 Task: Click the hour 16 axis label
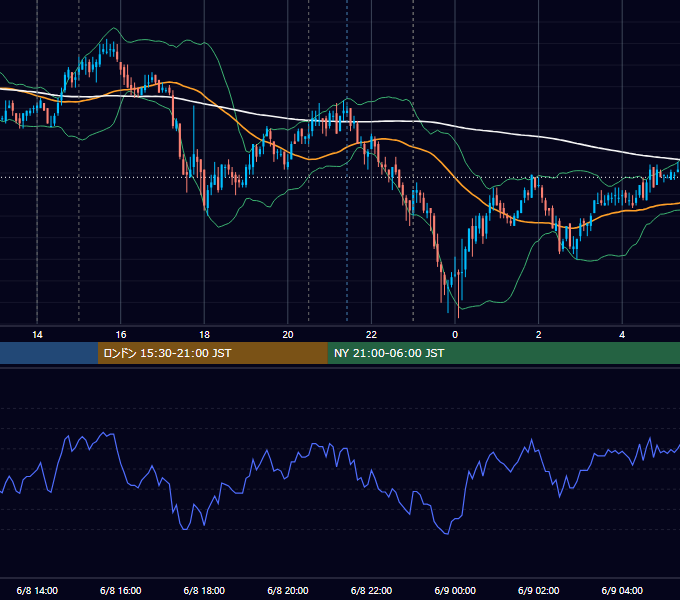point(121,335)
